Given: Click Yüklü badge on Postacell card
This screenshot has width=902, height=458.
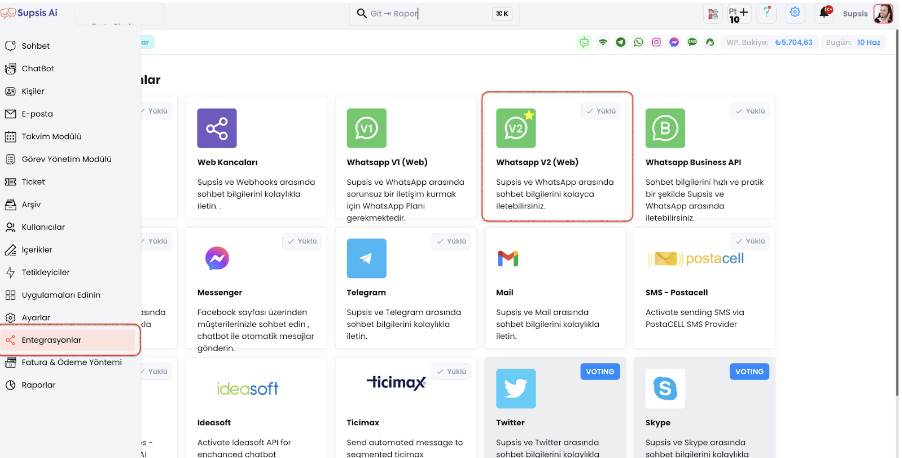Looking at the screenshot, I should point(750,241).
